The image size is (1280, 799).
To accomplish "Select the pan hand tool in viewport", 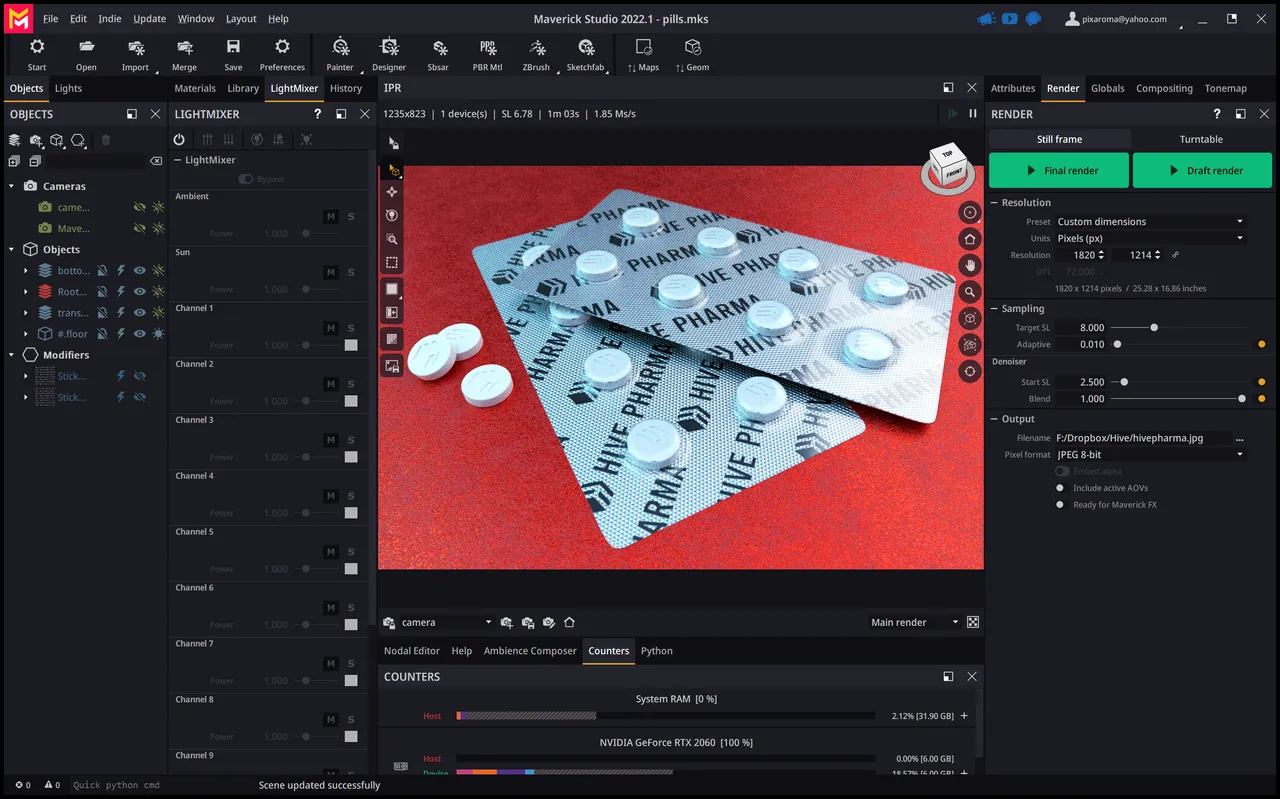I will (x=969, y=265).
